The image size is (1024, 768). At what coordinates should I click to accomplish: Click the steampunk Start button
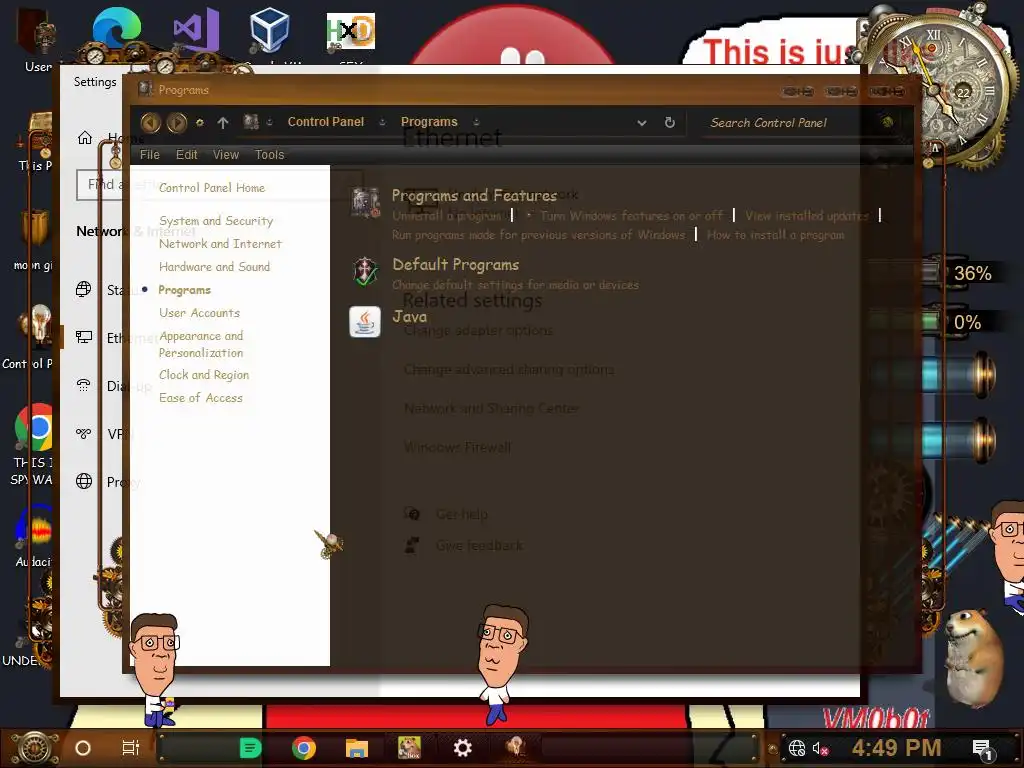tap(34, 748)
